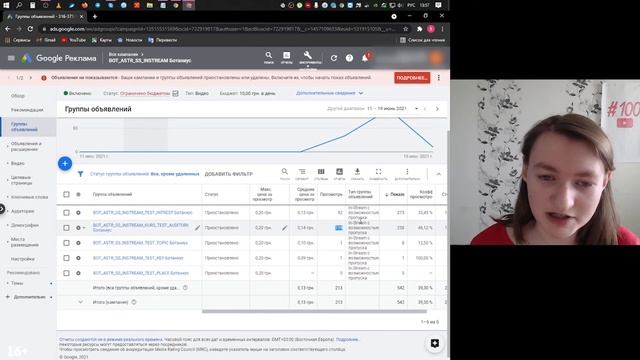This screenshot has height=360, width=640.
Task: Expand Аудитории in sidebar
Action: pos(22,211)
